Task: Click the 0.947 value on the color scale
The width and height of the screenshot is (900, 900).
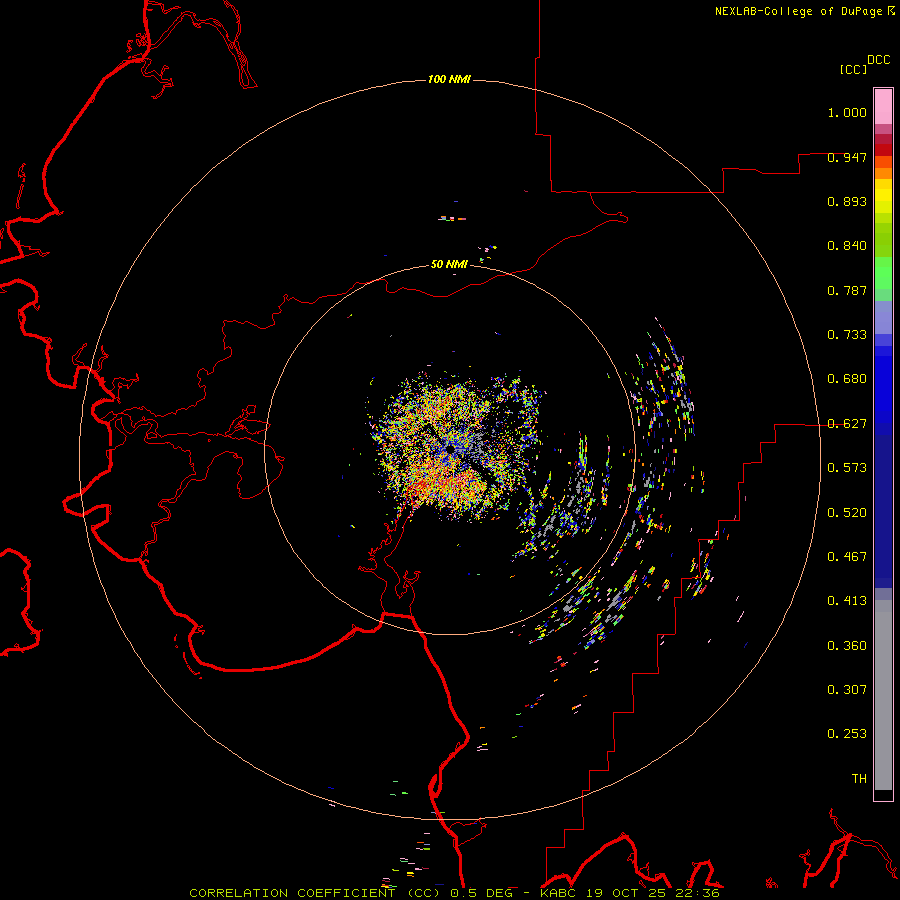Action: (847, 157)
